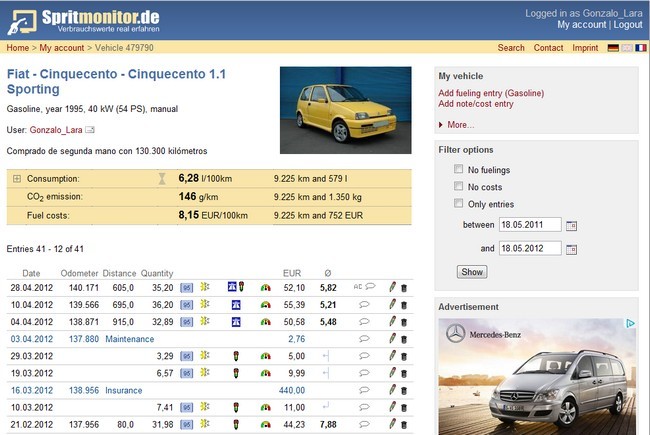Delete the 10.04.2012 fueling entry via trash icon

(x=404, y=305)
